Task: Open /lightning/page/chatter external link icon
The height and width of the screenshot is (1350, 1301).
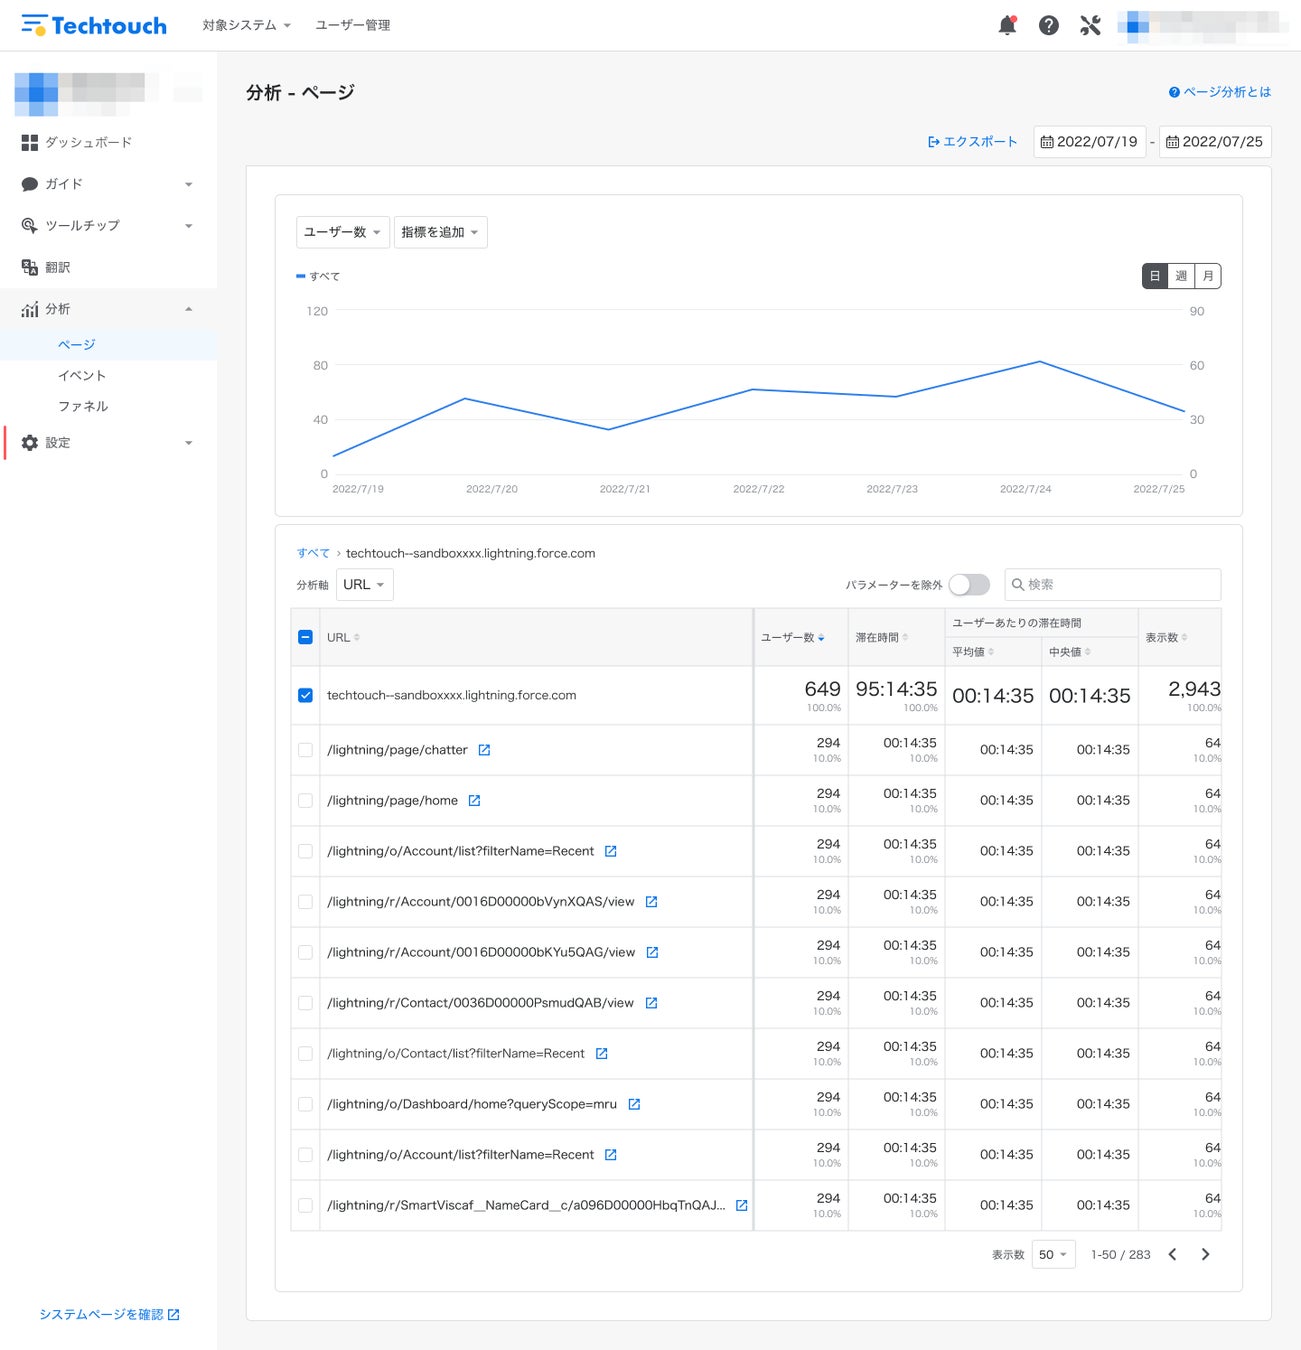Action: [x=484, y=750]
